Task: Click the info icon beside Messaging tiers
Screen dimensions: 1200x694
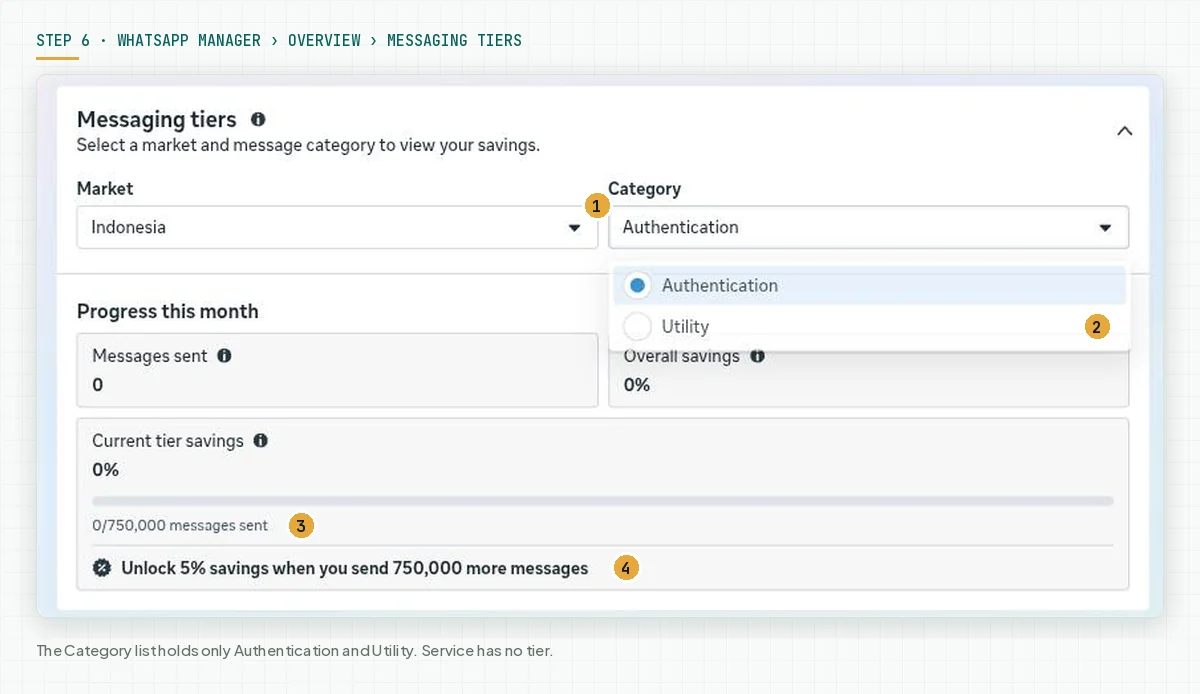Action: point(258,119)
